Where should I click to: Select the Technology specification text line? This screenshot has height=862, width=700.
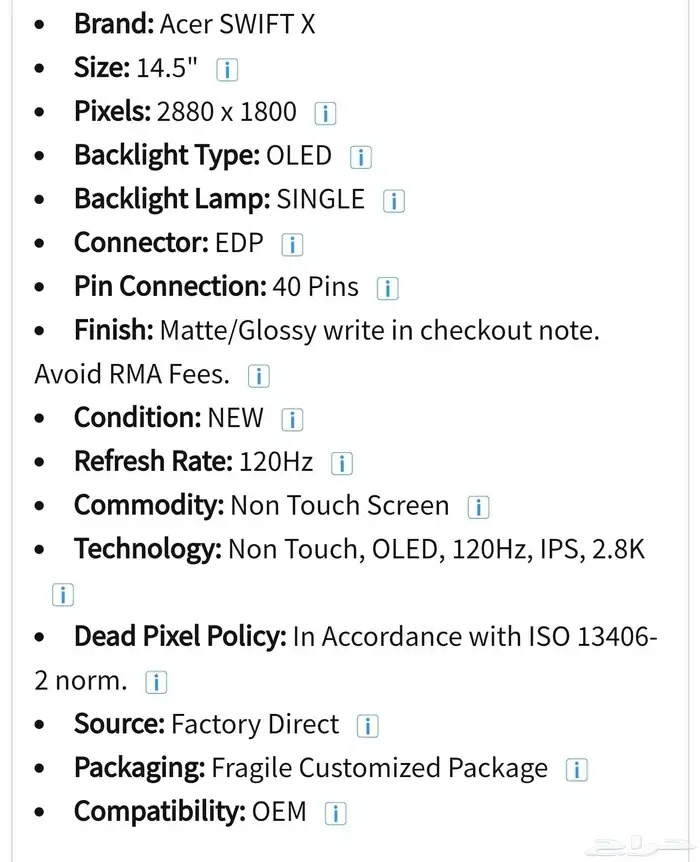coord(360,549)
